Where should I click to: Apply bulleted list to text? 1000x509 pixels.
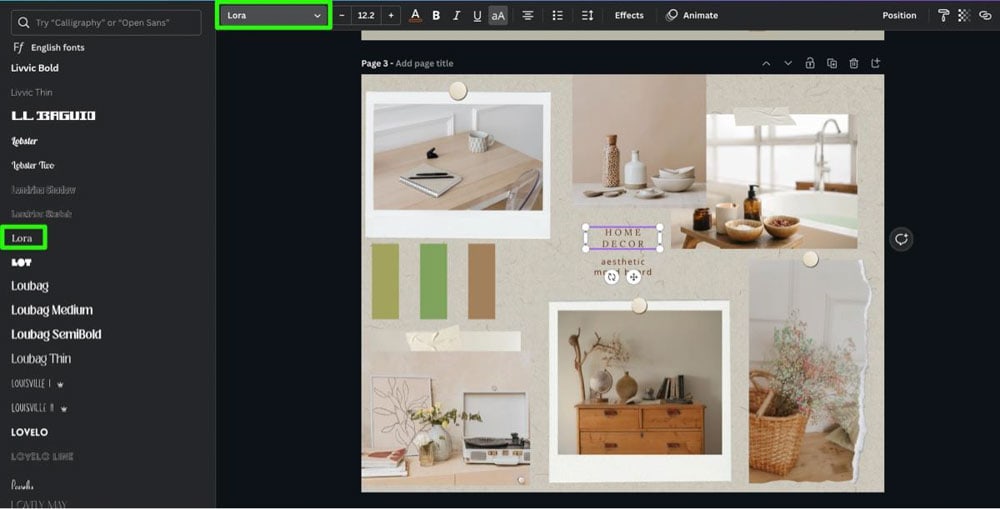[x=557, y=15]
